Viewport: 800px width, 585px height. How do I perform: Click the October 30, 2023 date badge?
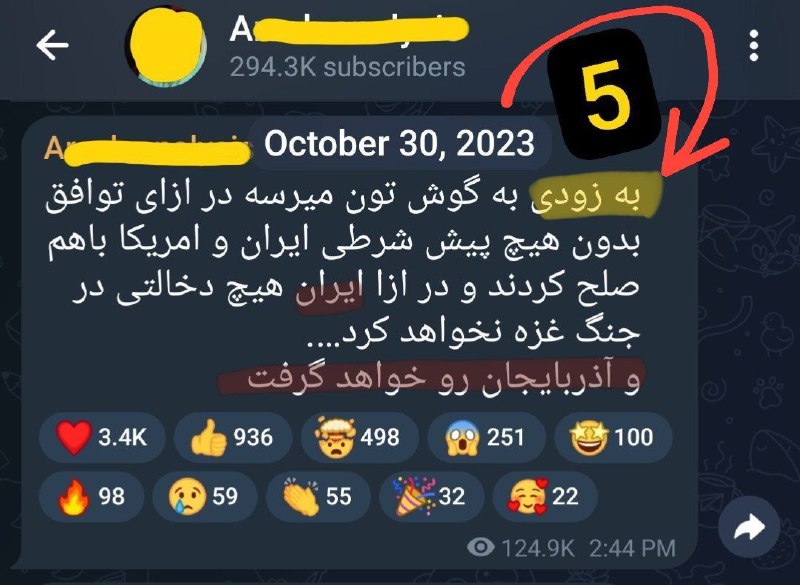(x=399, y=143)
